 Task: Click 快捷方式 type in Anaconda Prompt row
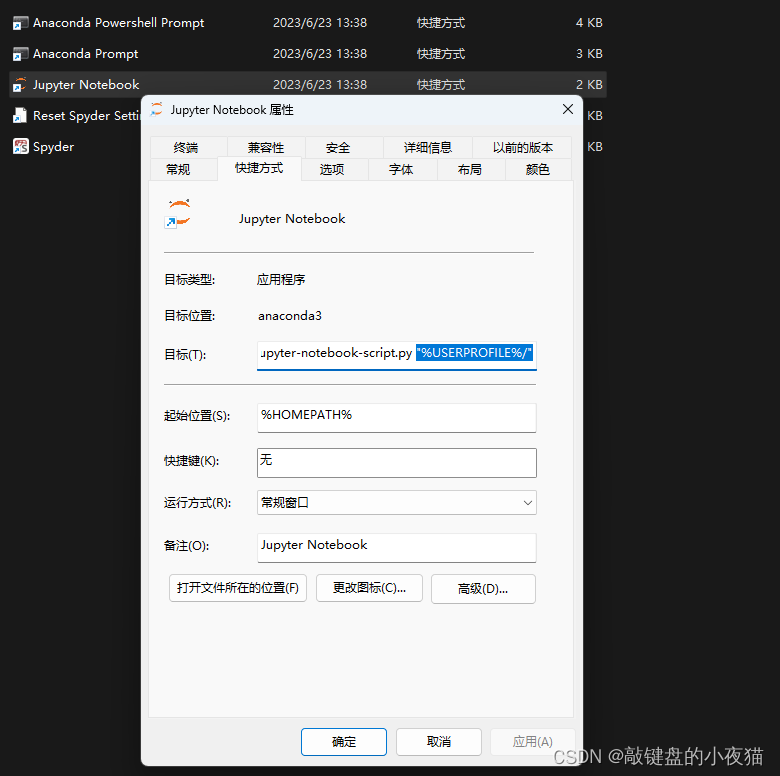pyautogui.click(x=441, y=54)
